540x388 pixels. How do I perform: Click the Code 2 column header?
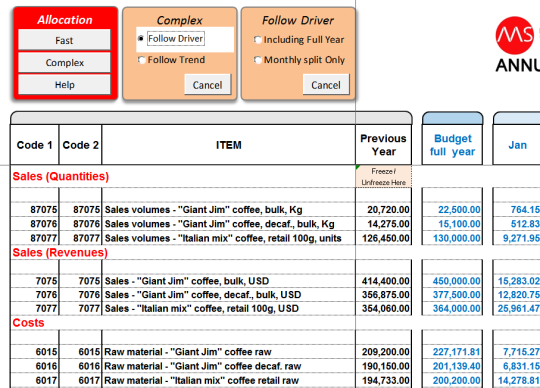[80, 145]
